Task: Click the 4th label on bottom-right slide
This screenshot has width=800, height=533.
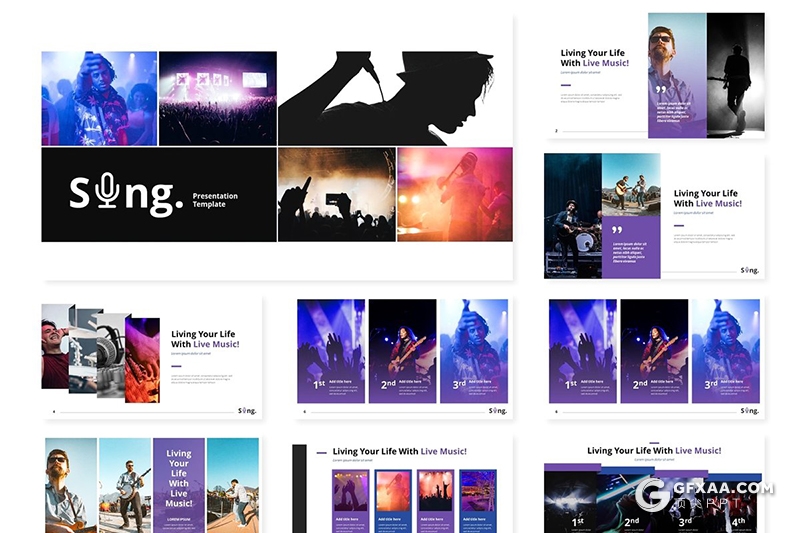Action: click(x=737, y=521)
